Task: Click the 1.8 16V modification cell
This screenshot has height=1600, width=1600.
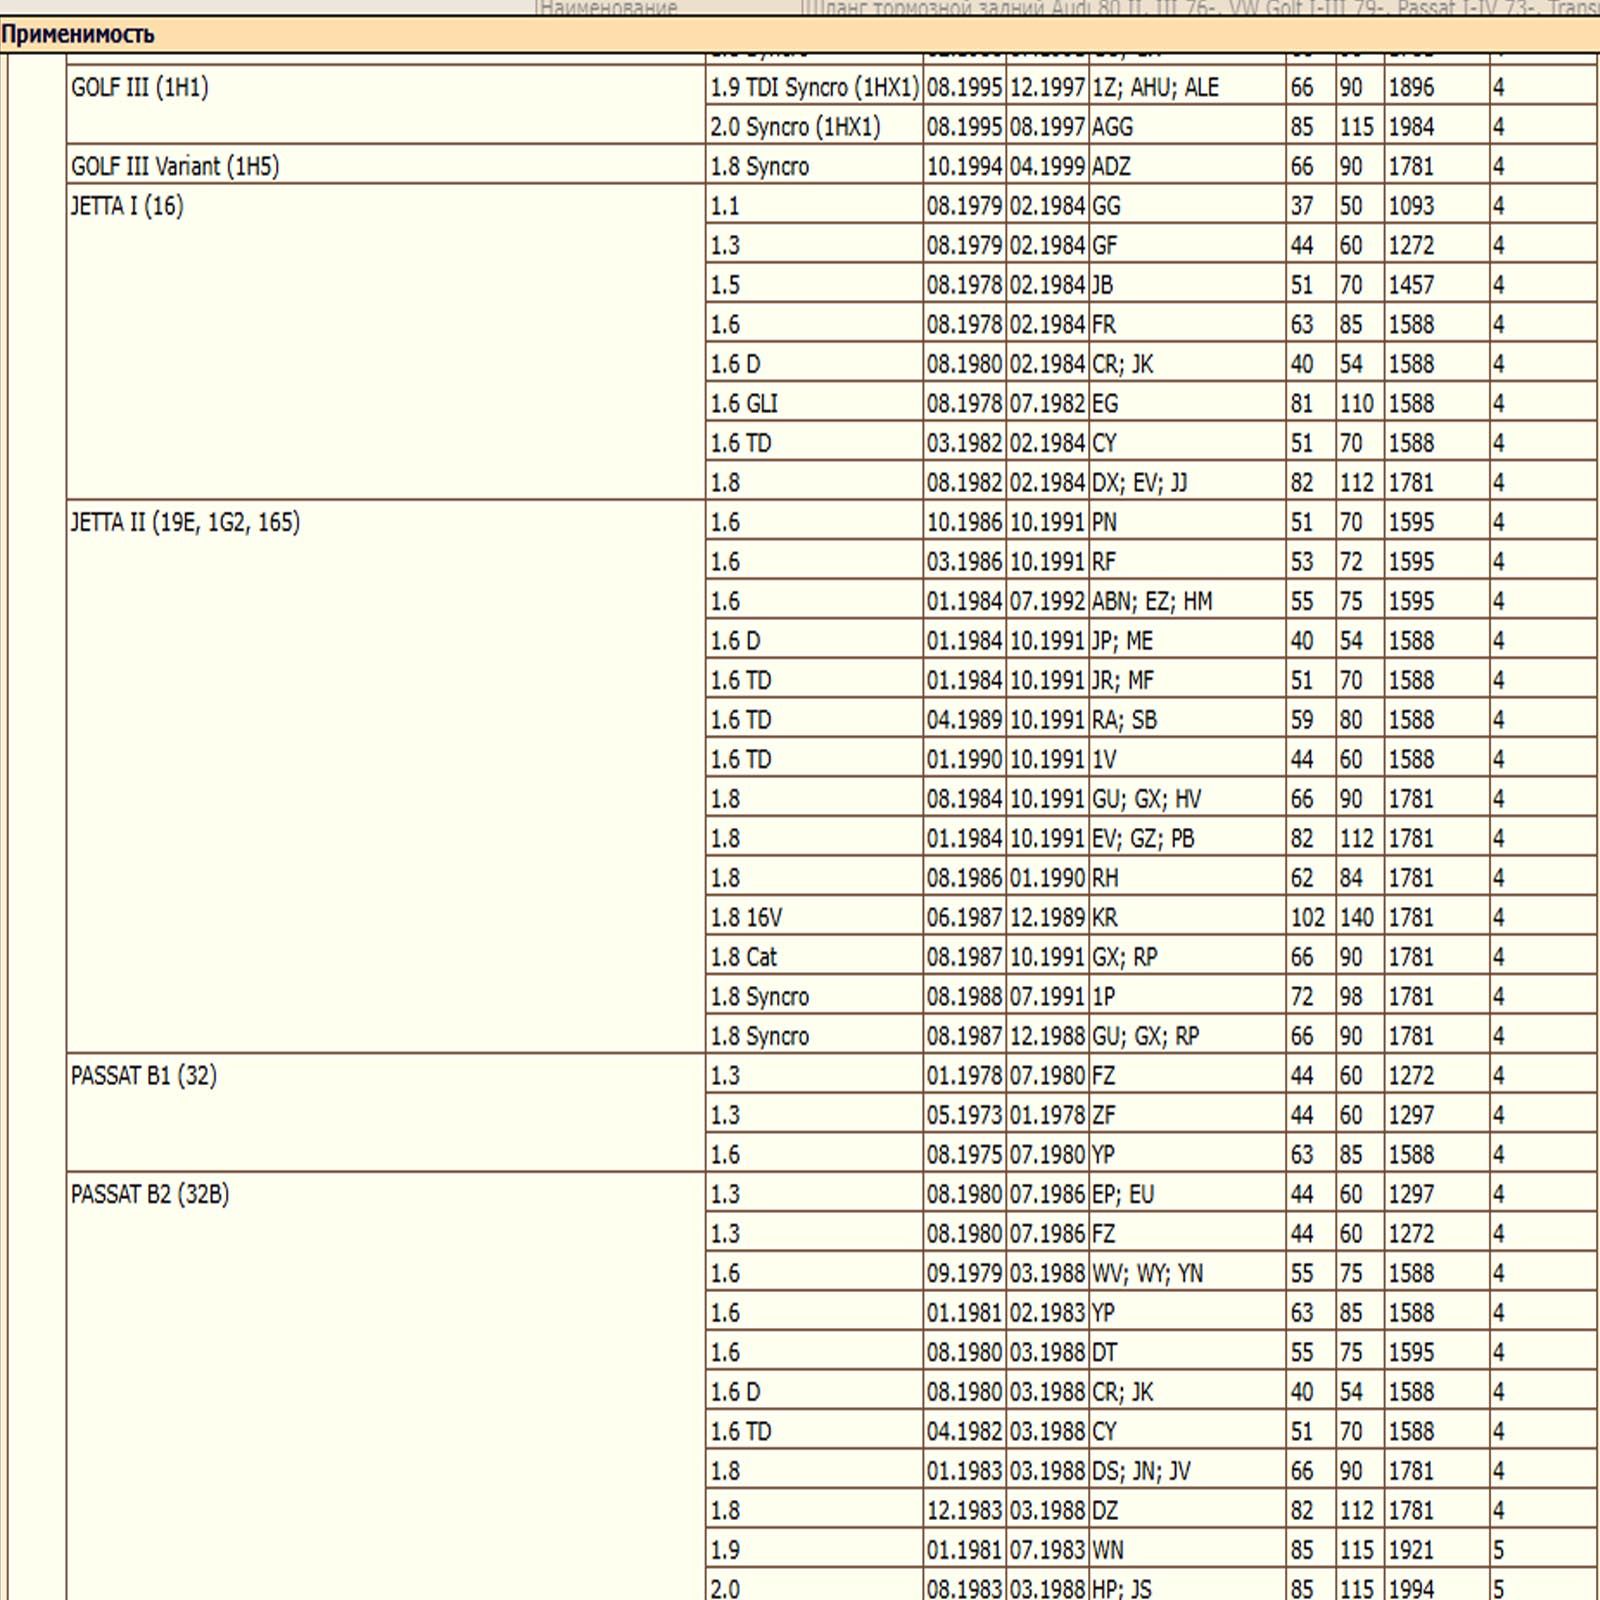Action: 814,917
